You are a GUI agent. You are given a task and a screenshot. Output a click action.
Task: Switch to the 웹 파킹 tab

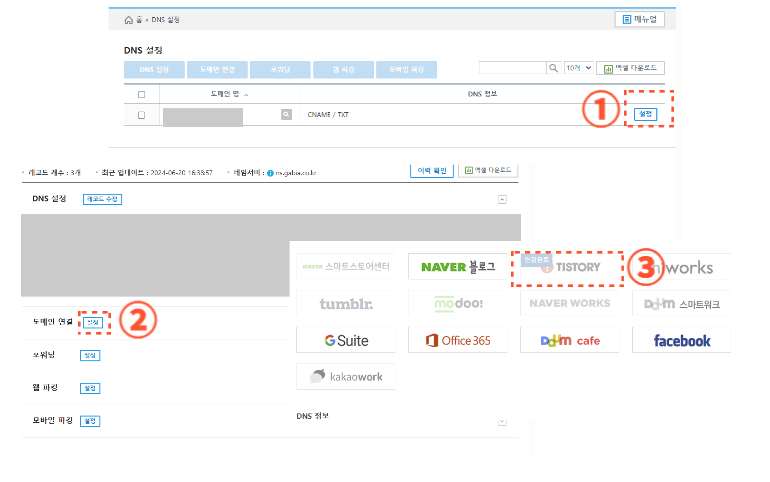(x=343, y=70)
